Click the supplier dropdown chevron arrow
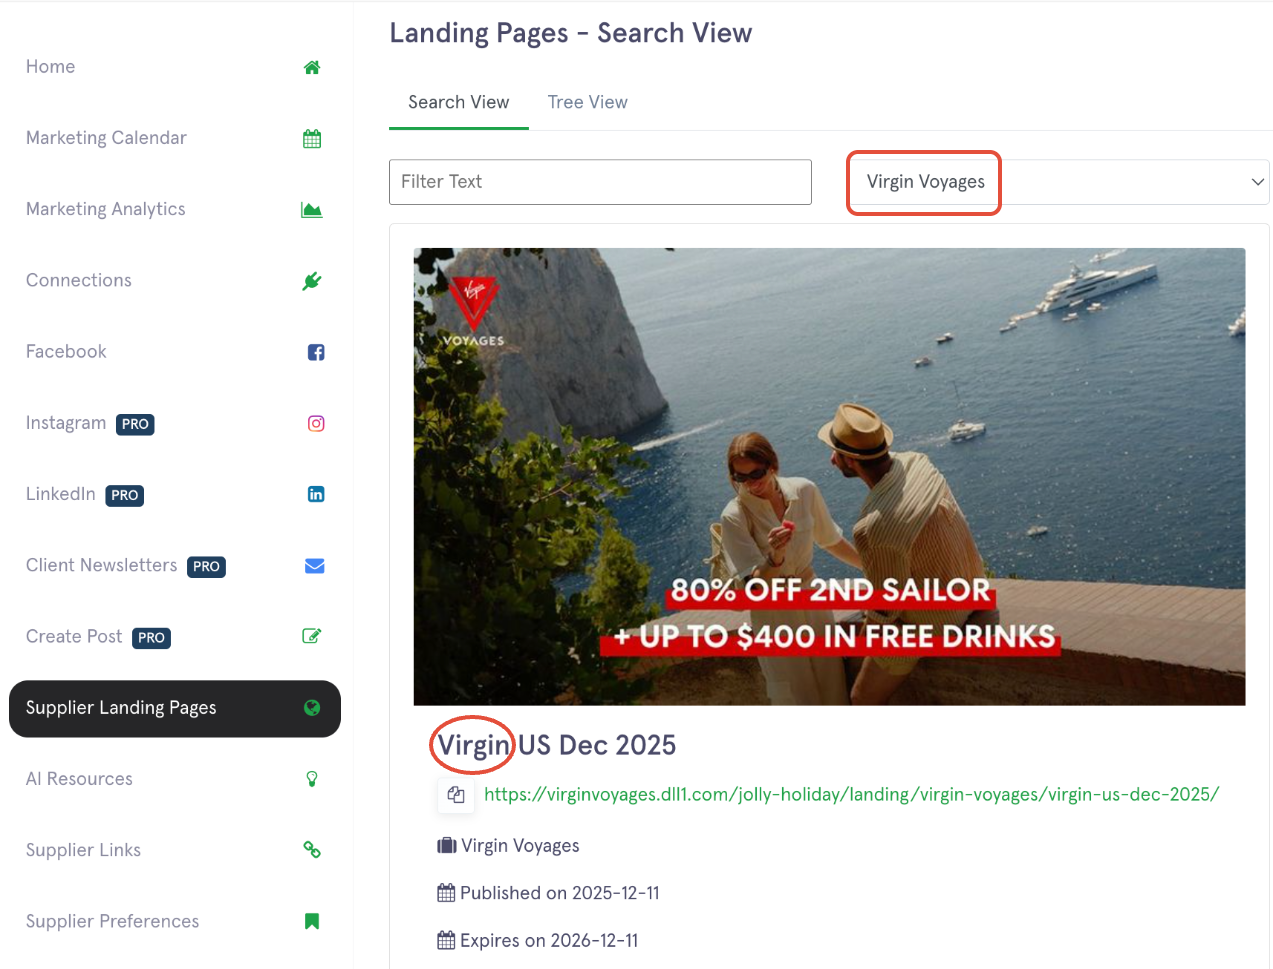The image size is (1273, 969). pos(1258,182)
